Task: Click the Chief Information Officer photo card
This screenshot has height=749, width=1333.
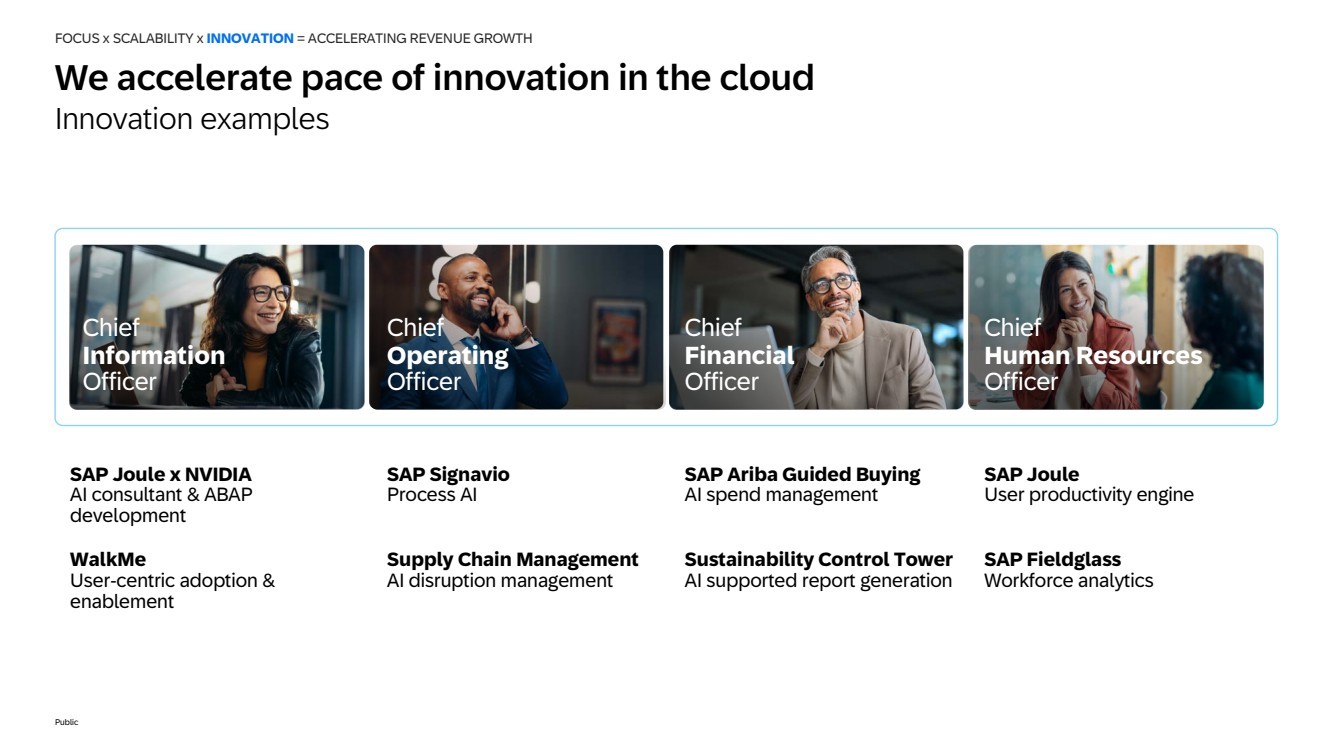Action: pos(216,327)
